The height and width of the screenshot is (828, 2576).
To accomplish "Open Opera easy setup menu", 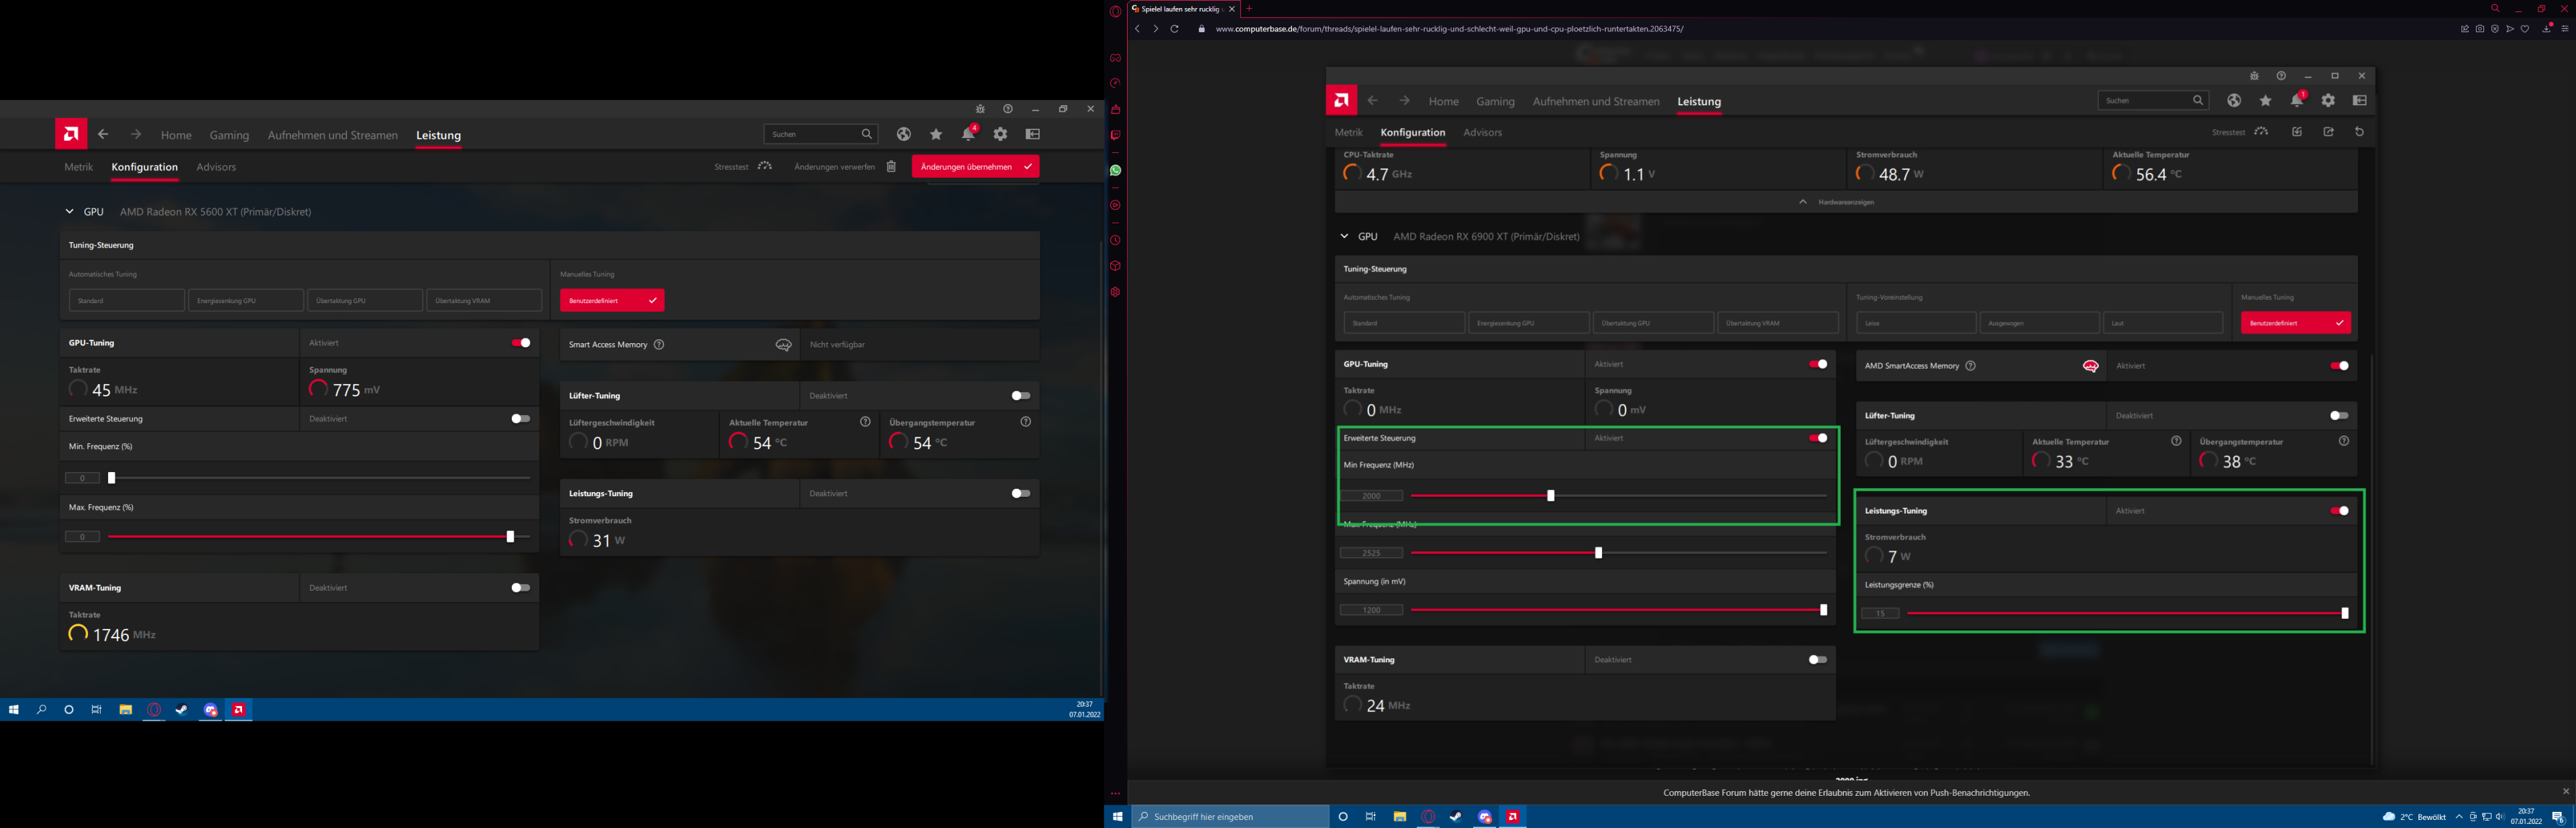I will 2565,29.
